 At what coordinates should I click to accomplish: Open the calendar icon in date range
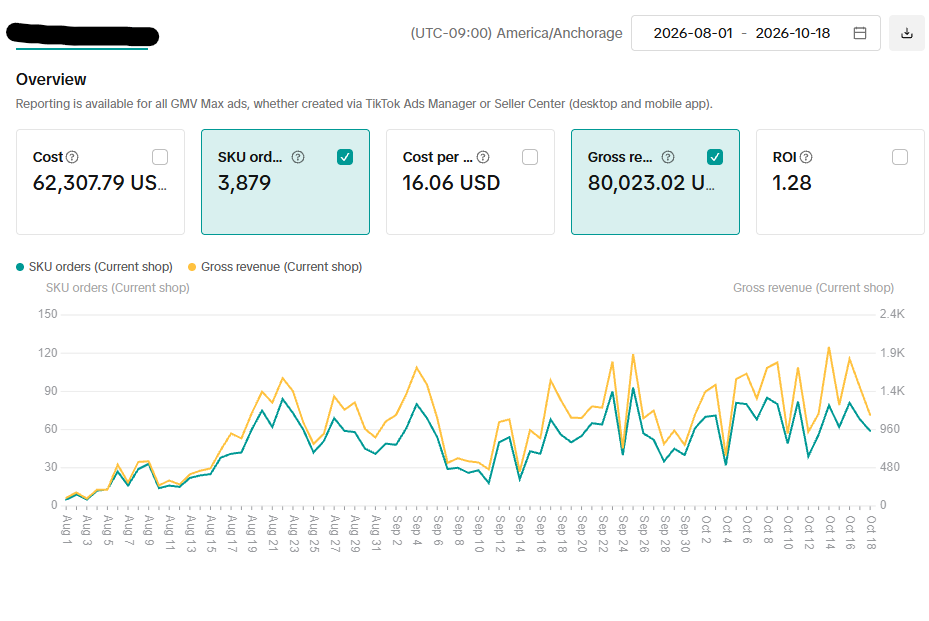860,33
